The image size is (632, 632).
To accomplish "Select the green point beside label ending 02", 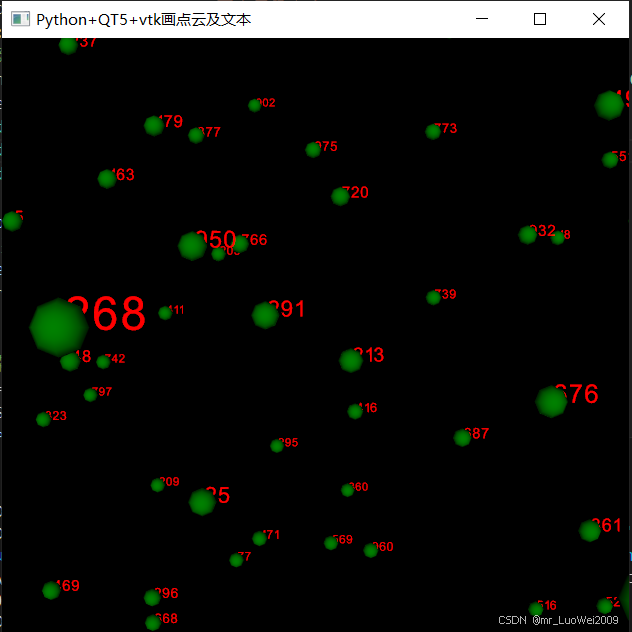I will tap(254, 105).
